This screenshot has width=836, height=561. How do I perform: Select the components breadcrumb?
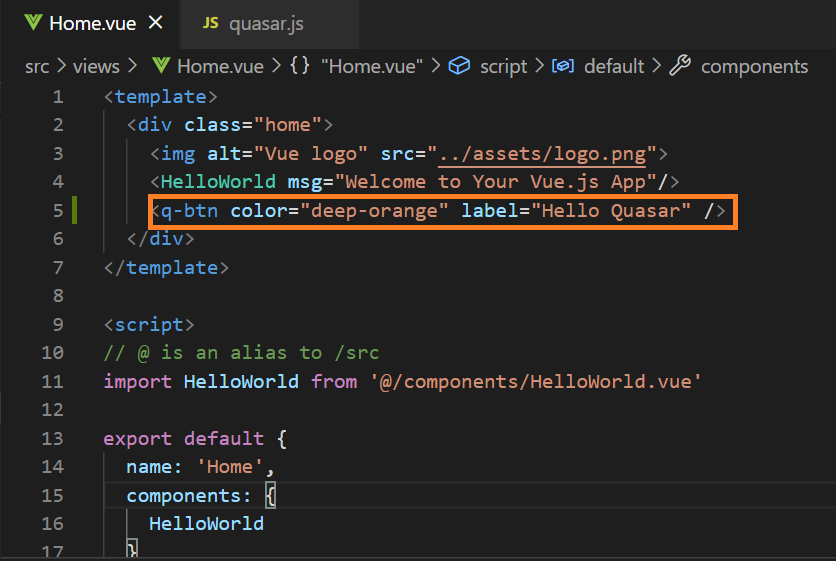(754, 67)
